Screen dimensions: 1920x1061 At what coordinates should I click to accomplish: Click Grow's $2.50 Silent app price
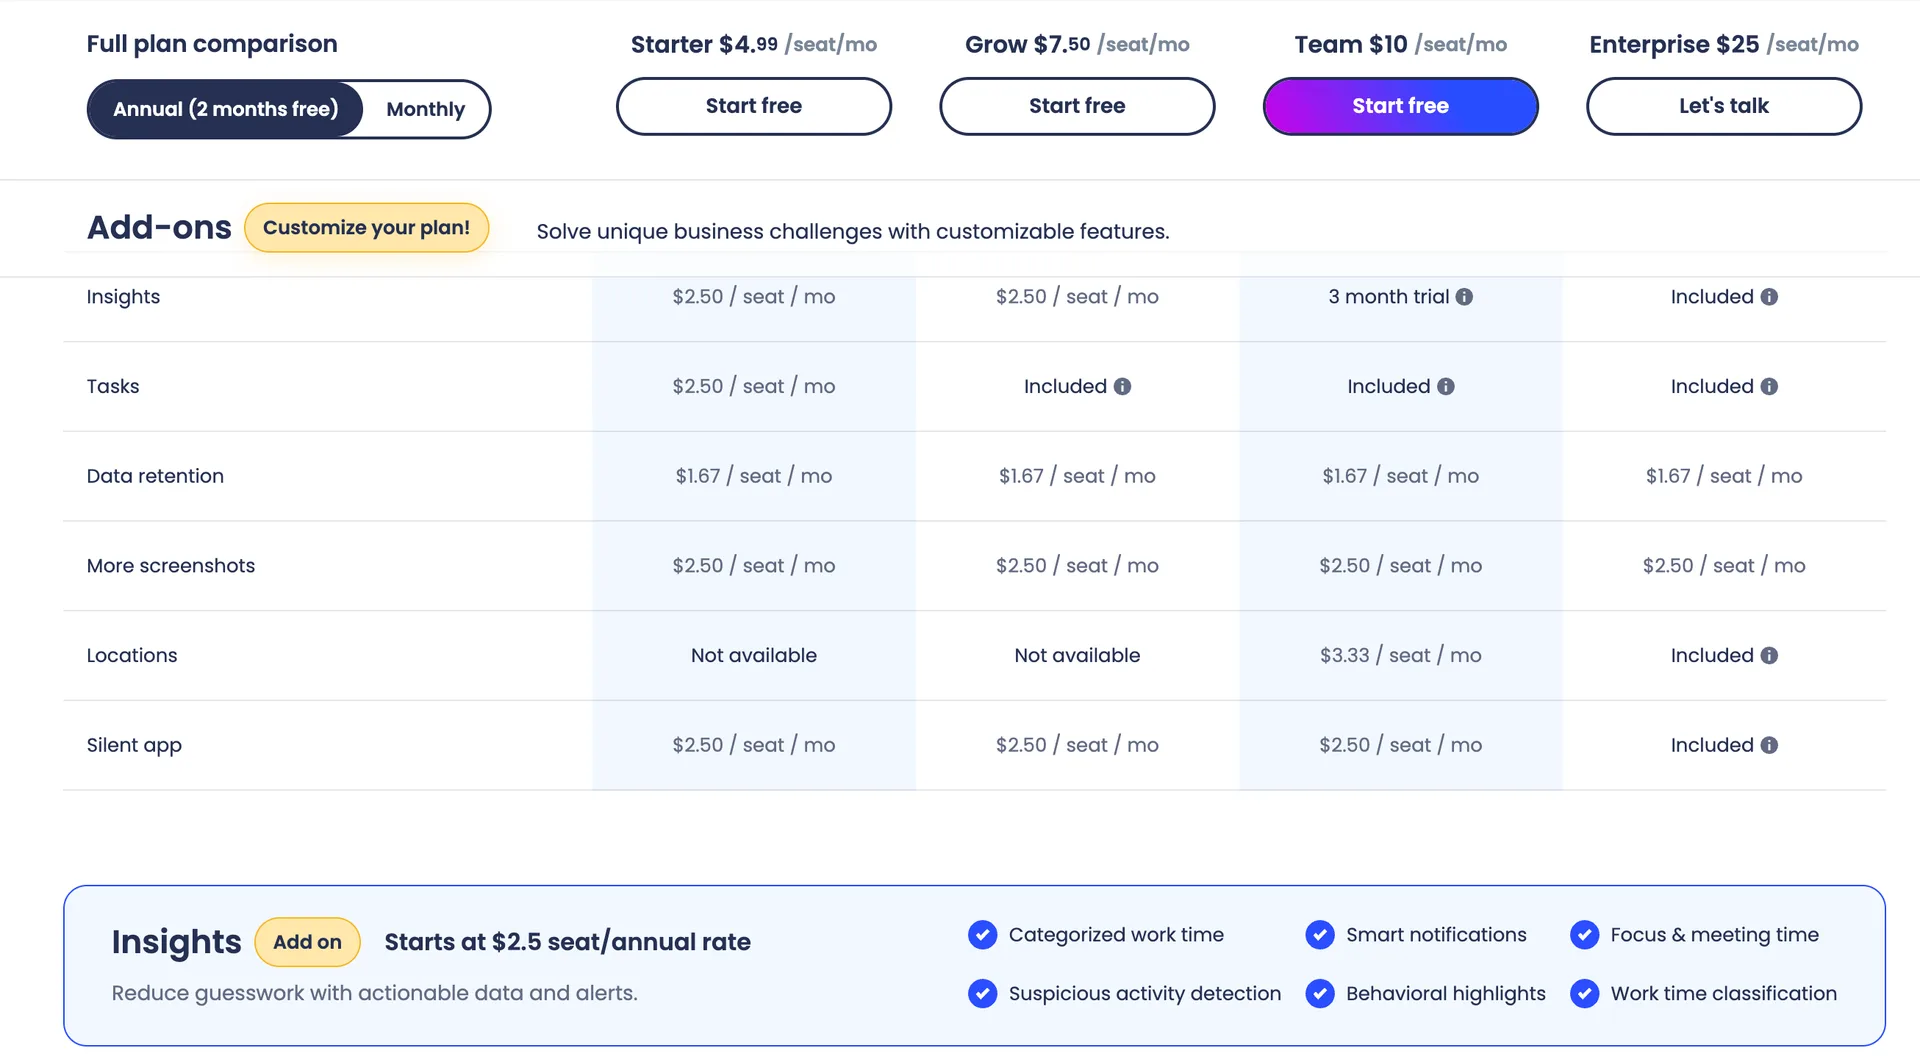click(x=1077, y=746)
